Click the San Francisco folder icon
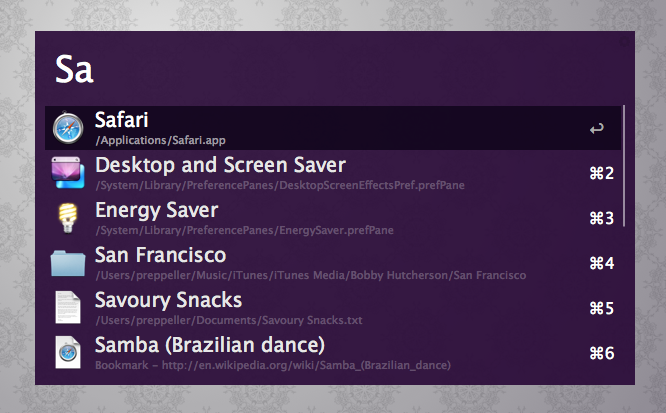Screen dimensions: 666x413 click(69, 262)
